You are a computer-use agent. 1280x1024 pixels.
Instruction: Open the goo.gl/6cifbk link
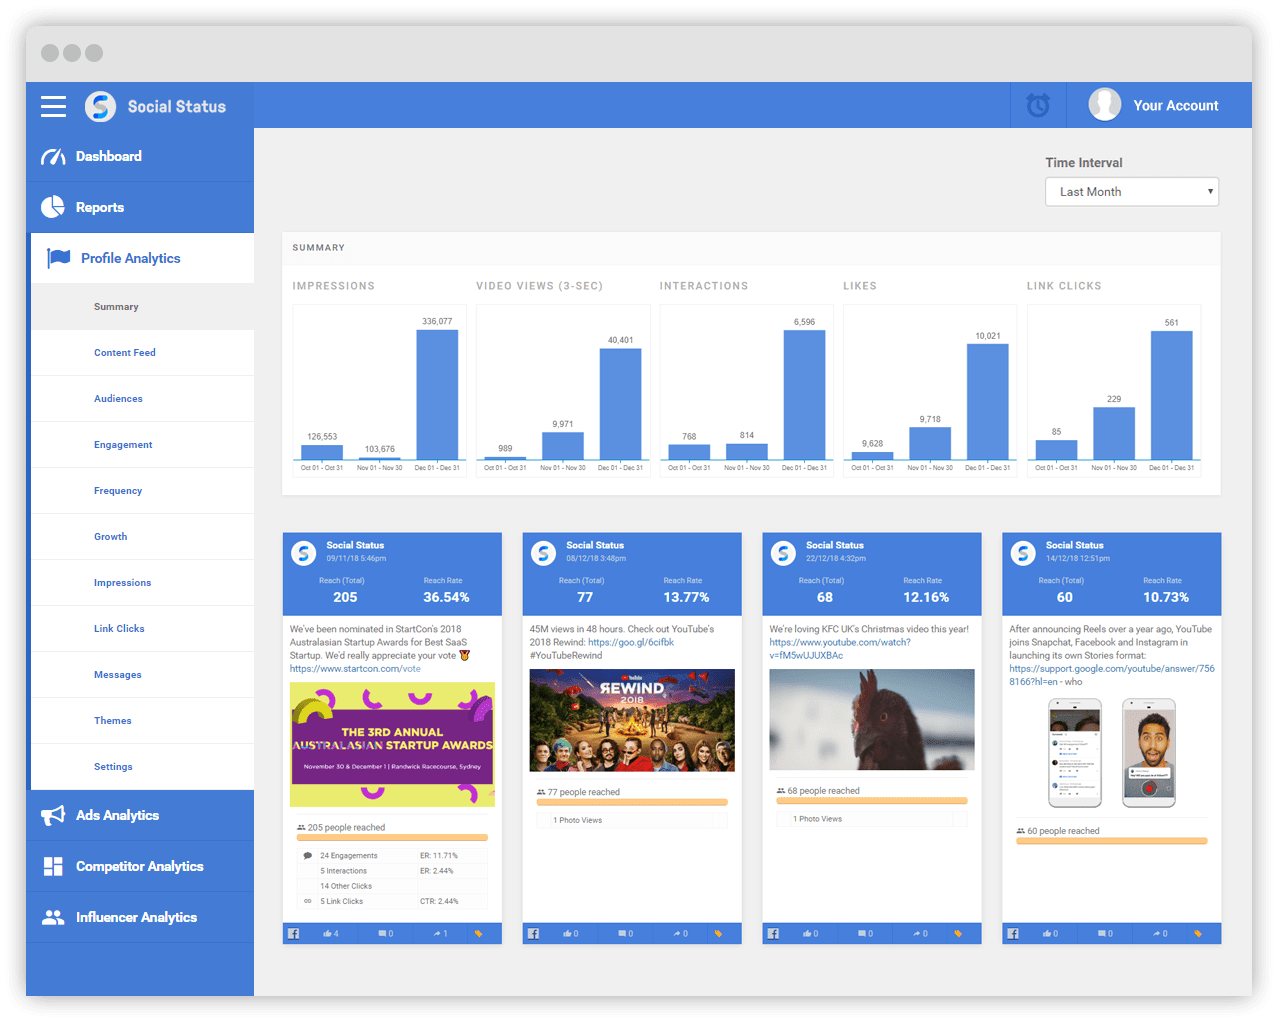(x=631, y=643)
